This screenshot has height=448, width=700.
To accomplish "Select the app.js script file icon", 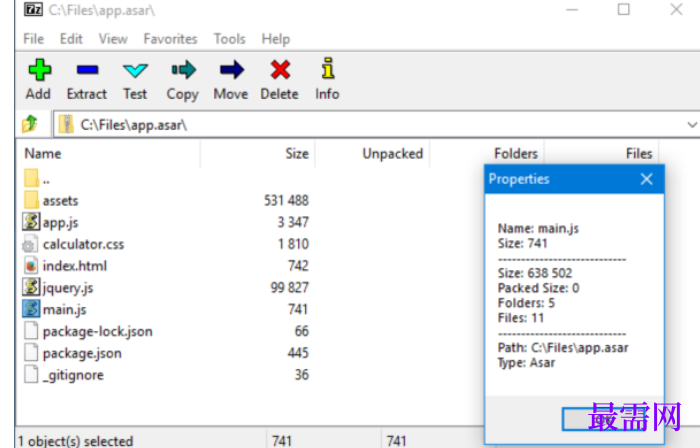I will coord(31,222).
